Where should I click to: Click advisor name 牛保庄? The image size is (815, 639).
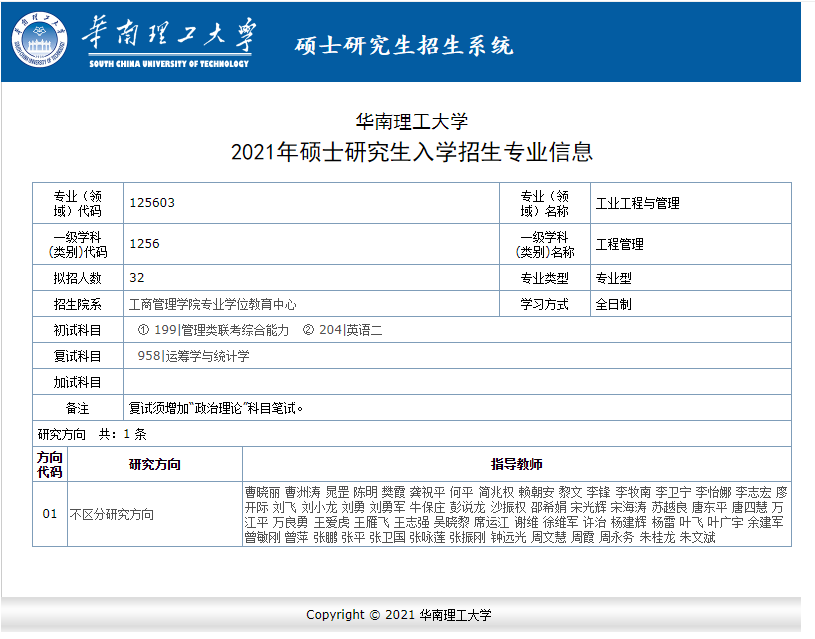(427, 507)
